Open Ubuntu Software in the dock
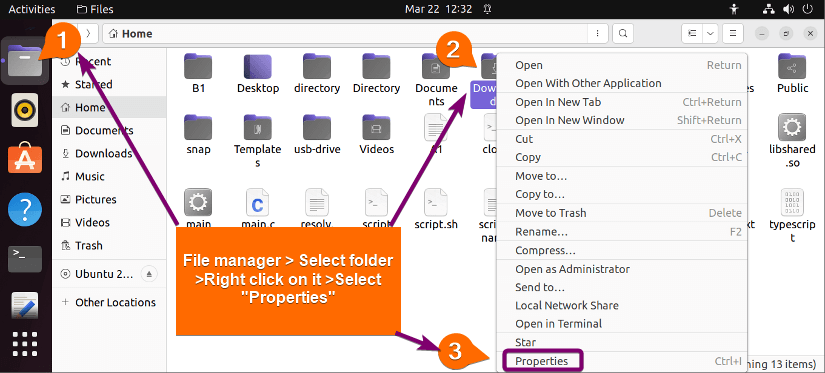This screenshot has height=373, width=825. click(x=25, y=159)
